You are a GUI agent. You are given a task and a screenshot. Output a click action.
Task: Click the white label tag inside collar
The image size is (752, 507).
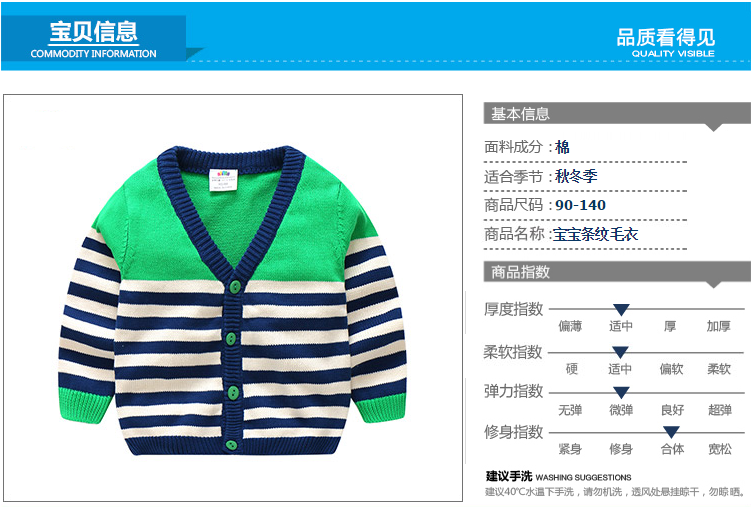pos(223,179)
